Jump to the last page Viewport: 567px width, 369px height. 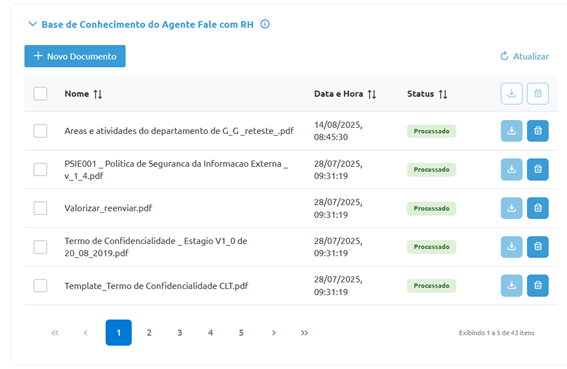[x=304, y=332]
